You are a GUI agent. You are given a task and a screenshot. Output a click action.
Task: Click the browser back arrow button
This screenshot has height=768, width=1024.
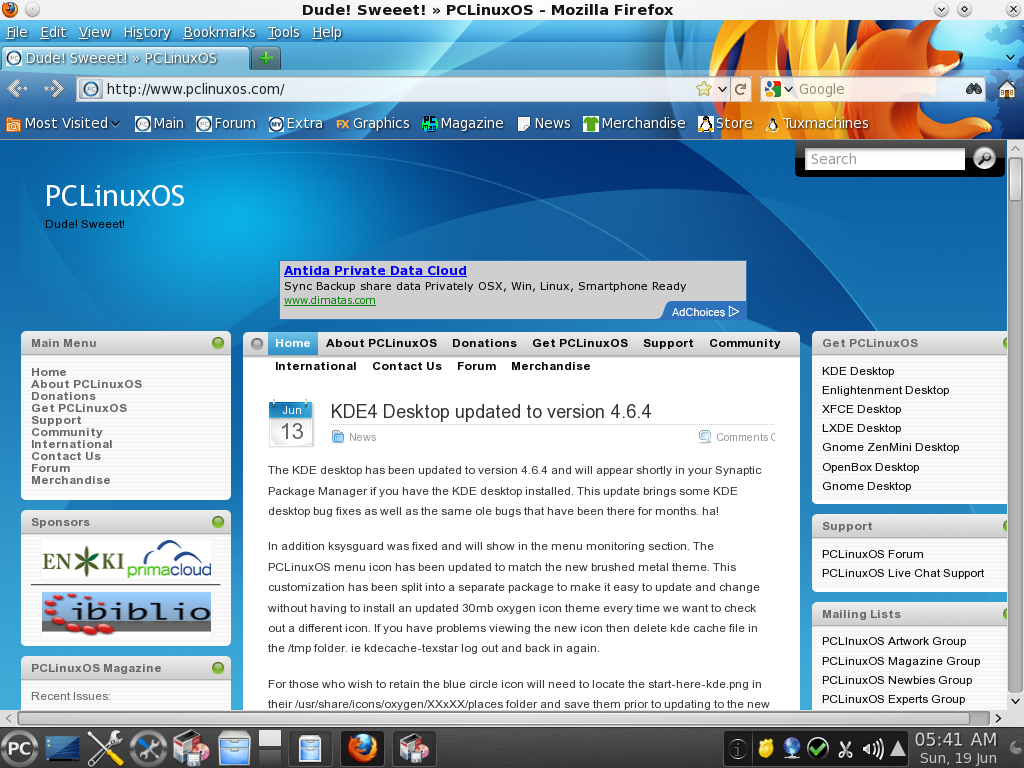pos(18,89)
